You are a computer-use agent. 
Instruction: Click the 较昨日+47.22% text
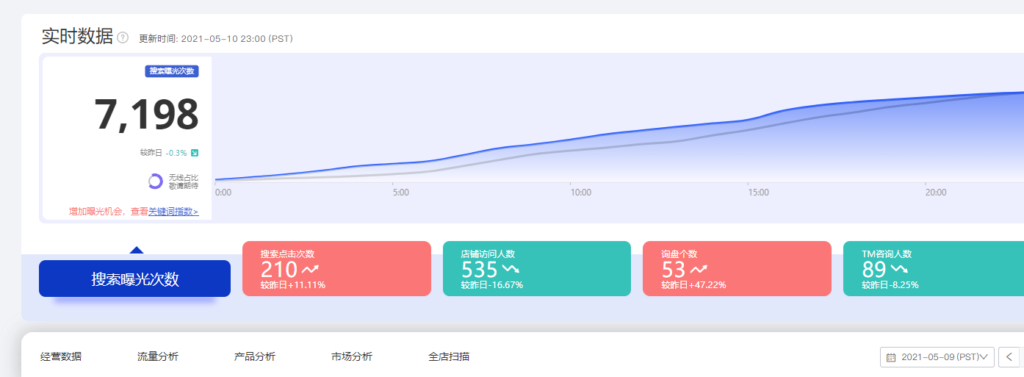click(x=694, y=285)
